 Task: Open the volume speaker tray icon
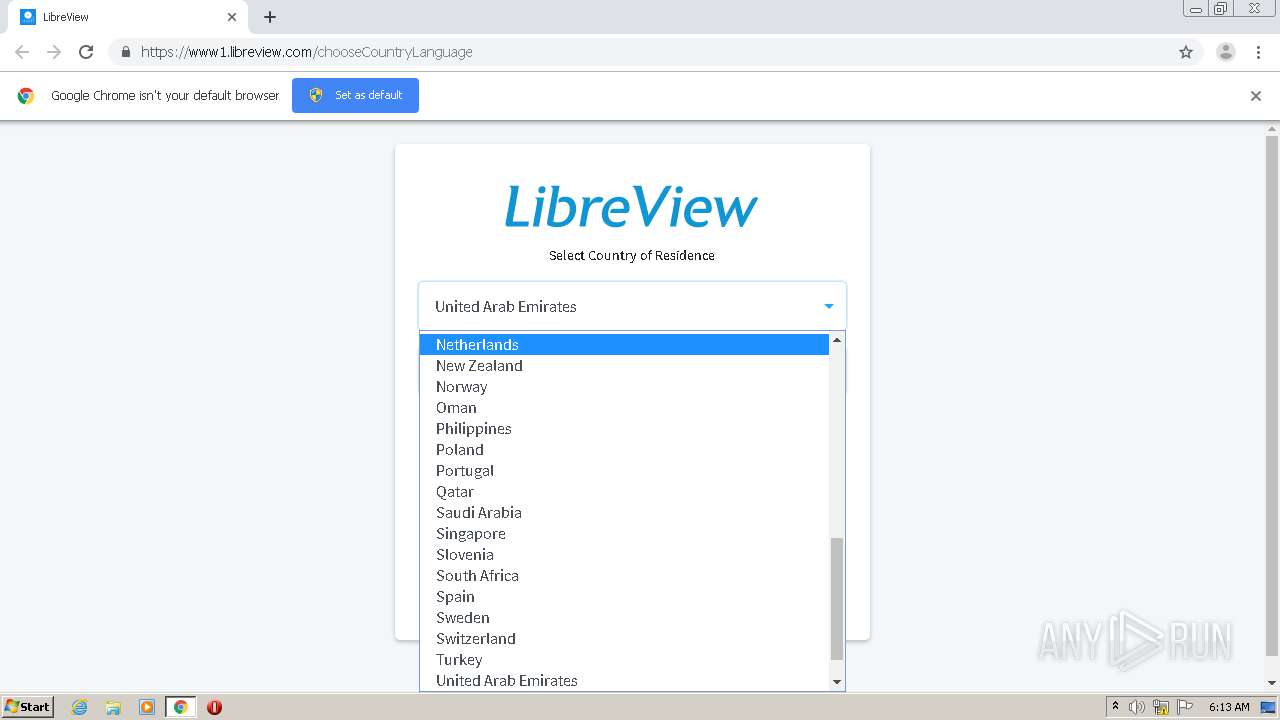pos(1137,707)
